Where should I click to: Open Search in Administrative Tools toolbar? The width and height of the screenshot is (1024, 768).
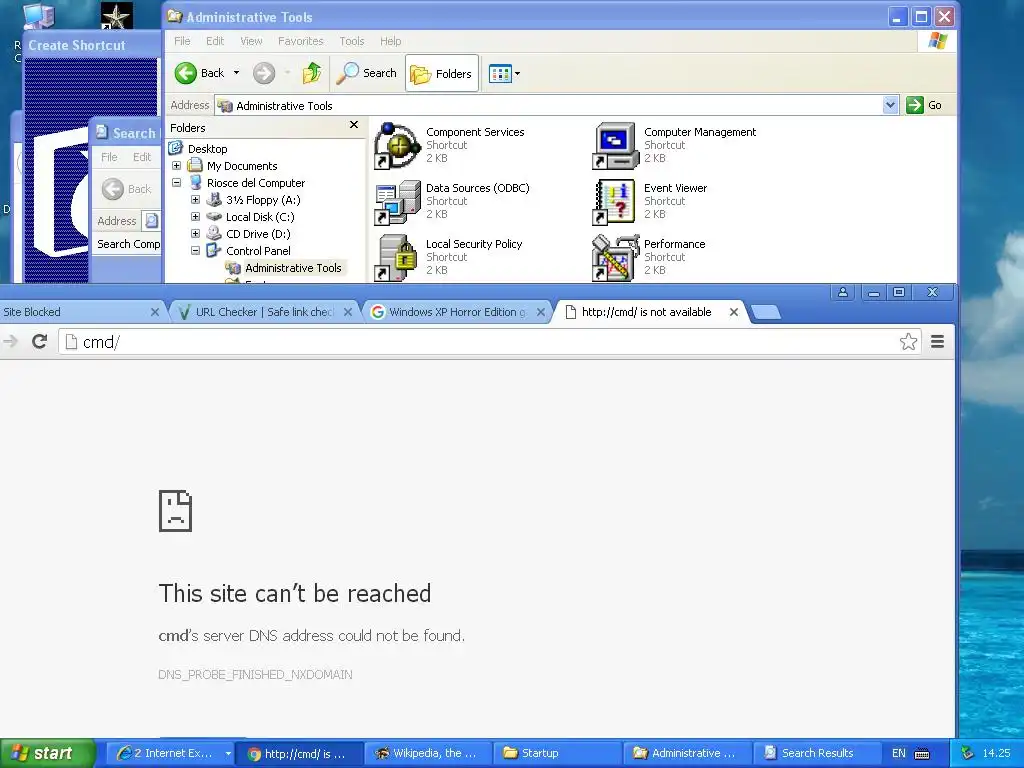tap(366, 73)
